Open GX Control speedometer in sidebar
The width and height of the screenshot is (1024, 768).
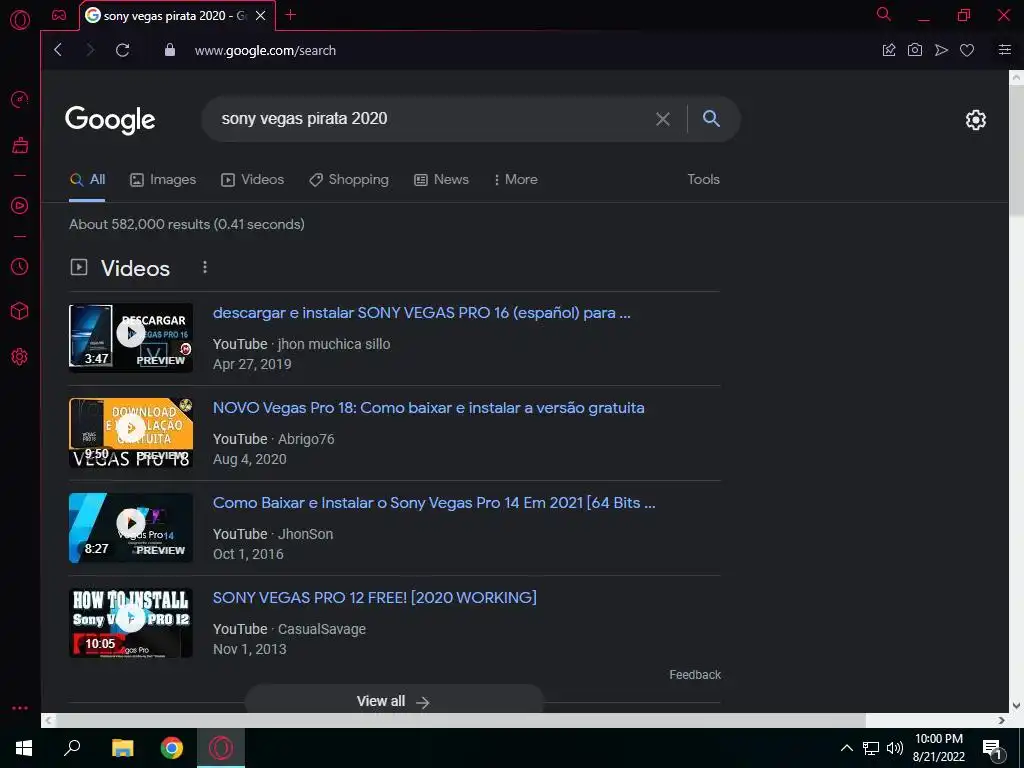pos(20,99)
